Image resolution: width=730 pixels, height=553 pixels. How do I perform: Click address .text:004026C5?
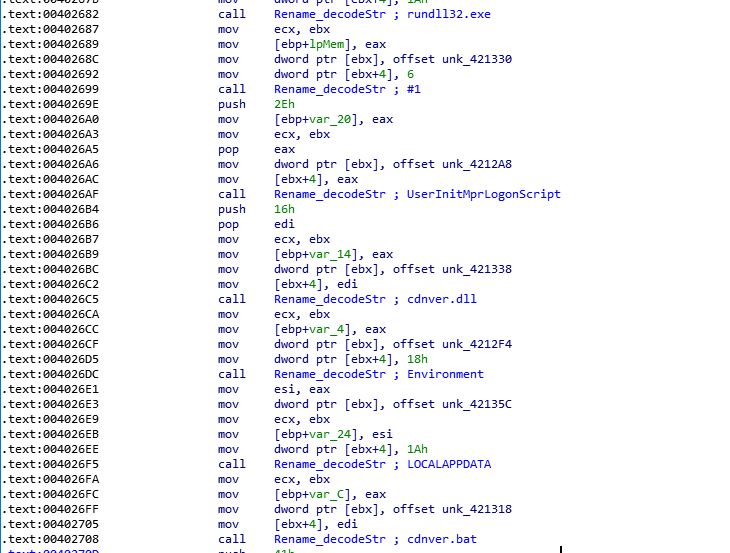pos(50,299)
